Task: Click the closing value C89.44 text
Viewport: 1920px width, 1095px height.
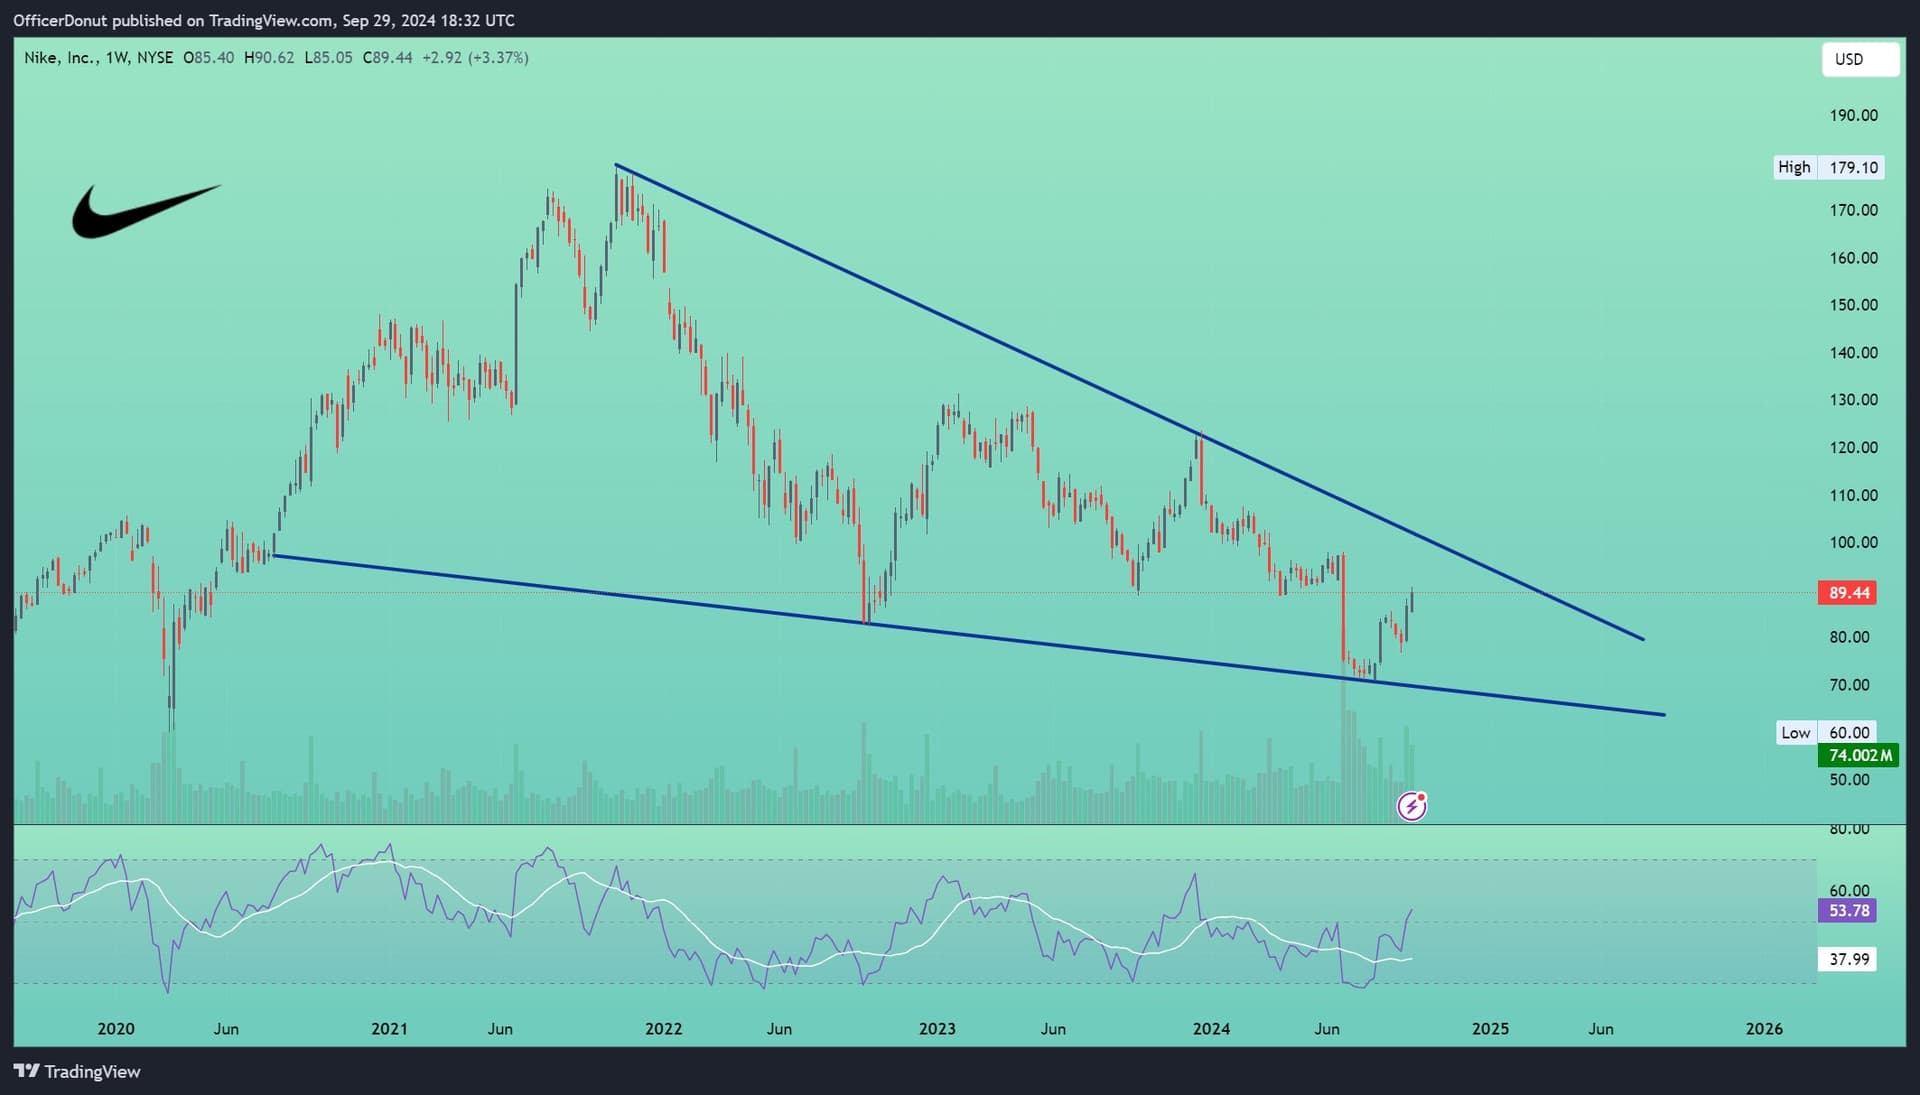Action: (387, 58)
